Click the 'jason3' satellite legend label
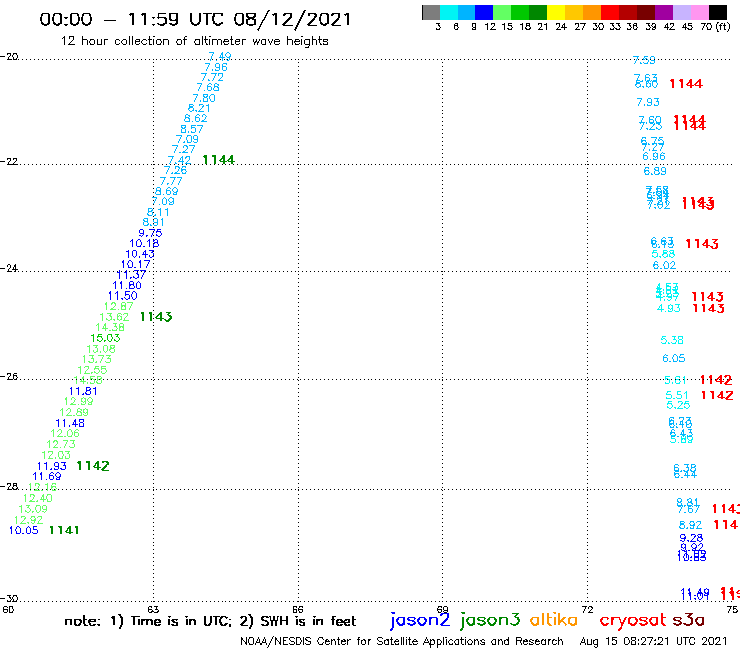This screenshot has height=650, width=740. 490,620
